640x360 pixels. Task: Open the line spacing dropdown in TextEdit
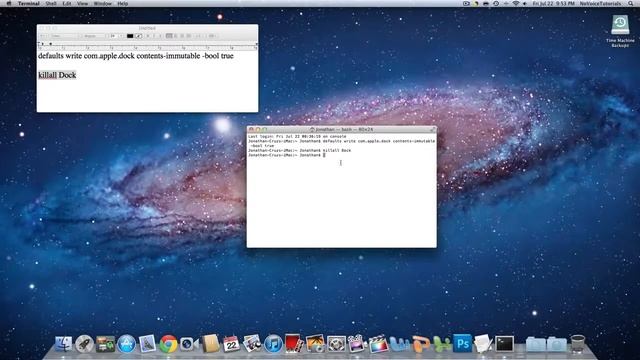coord(199,36)
